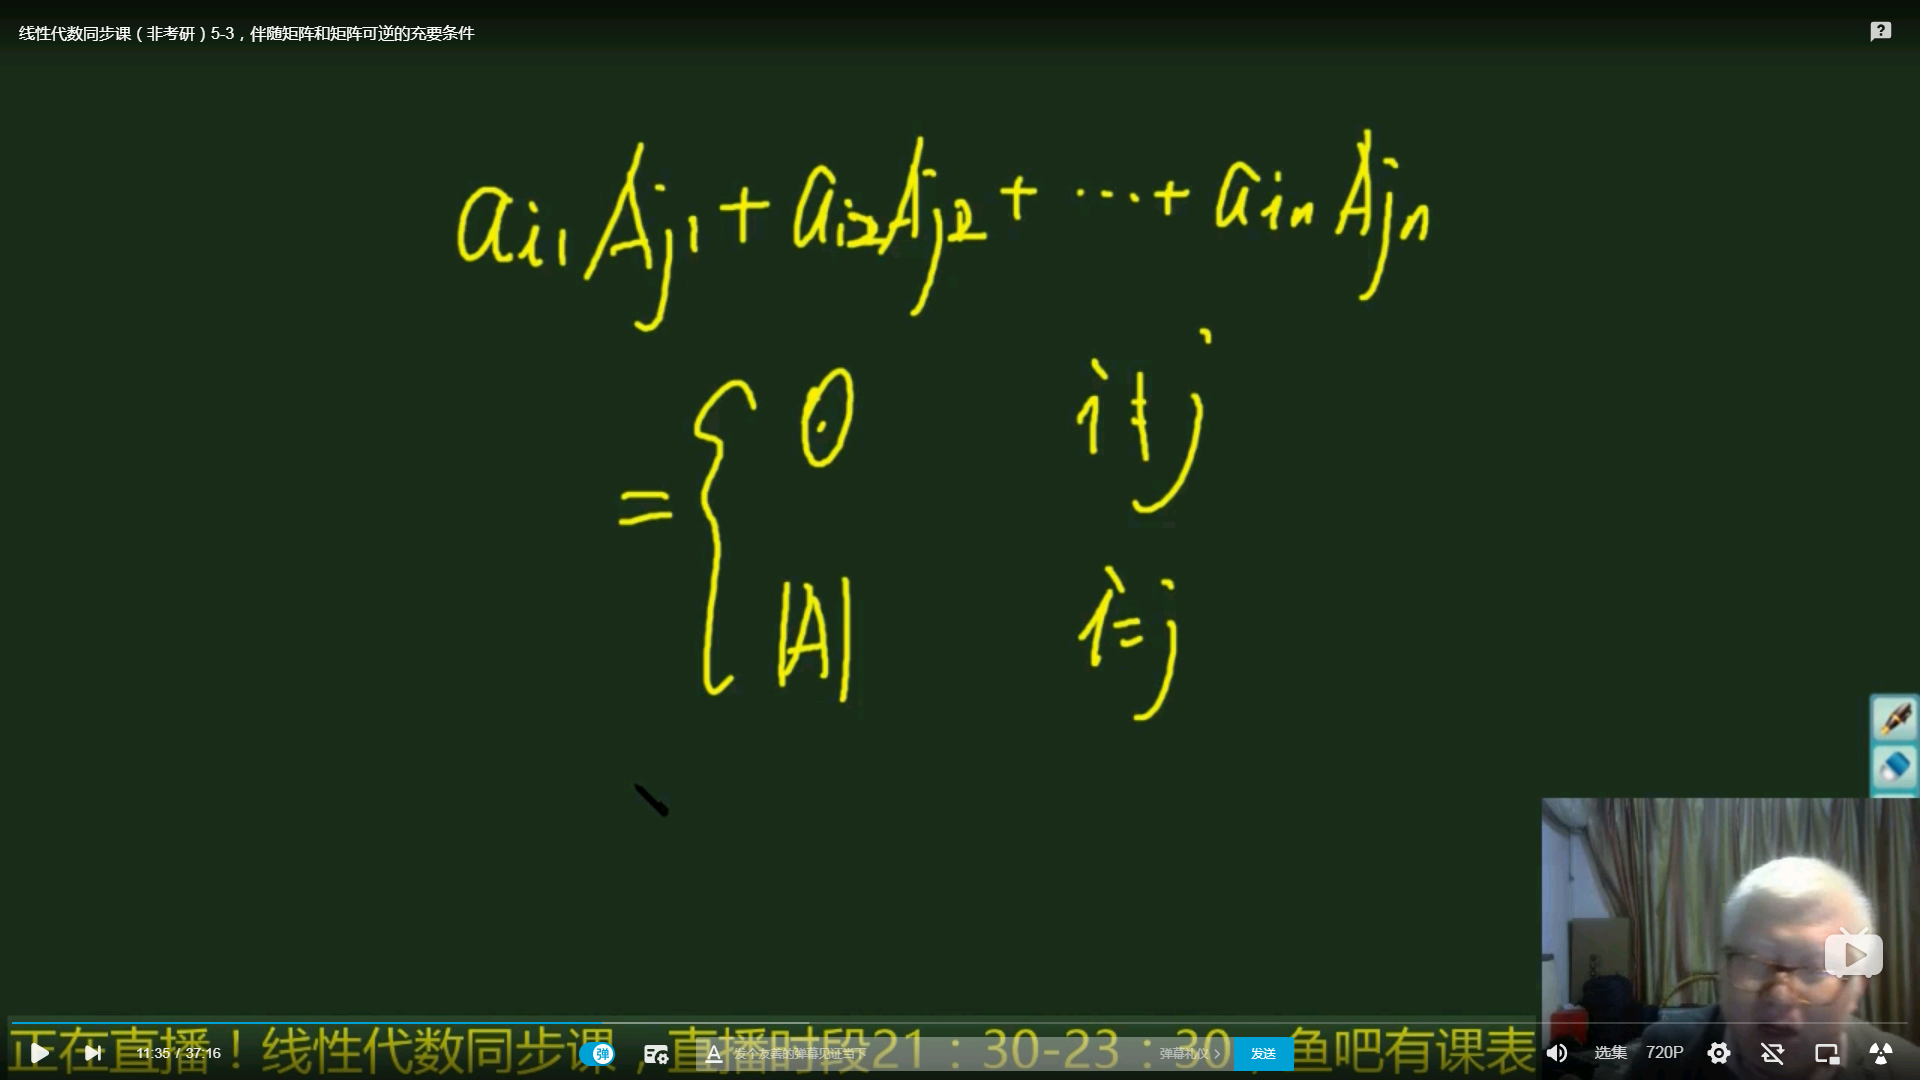The width and height of the screenshot is (1920, 1080).
Task: Toggle the danmaku display switch
Action: pyautogui.click(x=598, y=1053)
